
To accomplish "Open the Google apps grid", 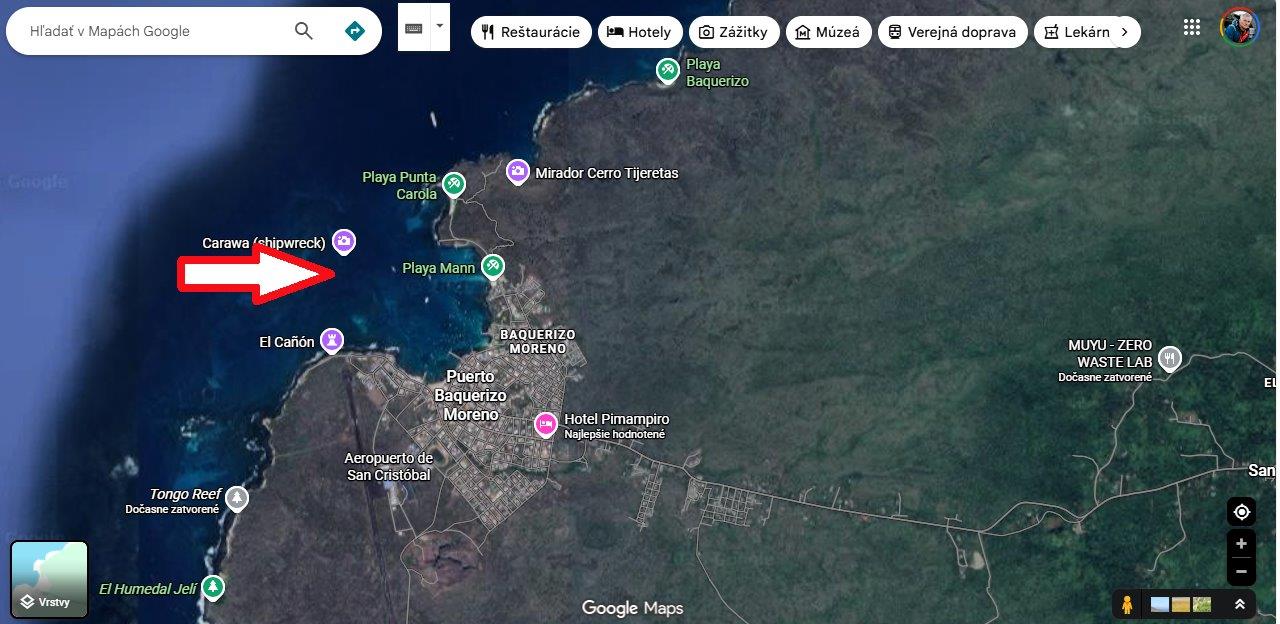I will click(x=1191, y=27).
